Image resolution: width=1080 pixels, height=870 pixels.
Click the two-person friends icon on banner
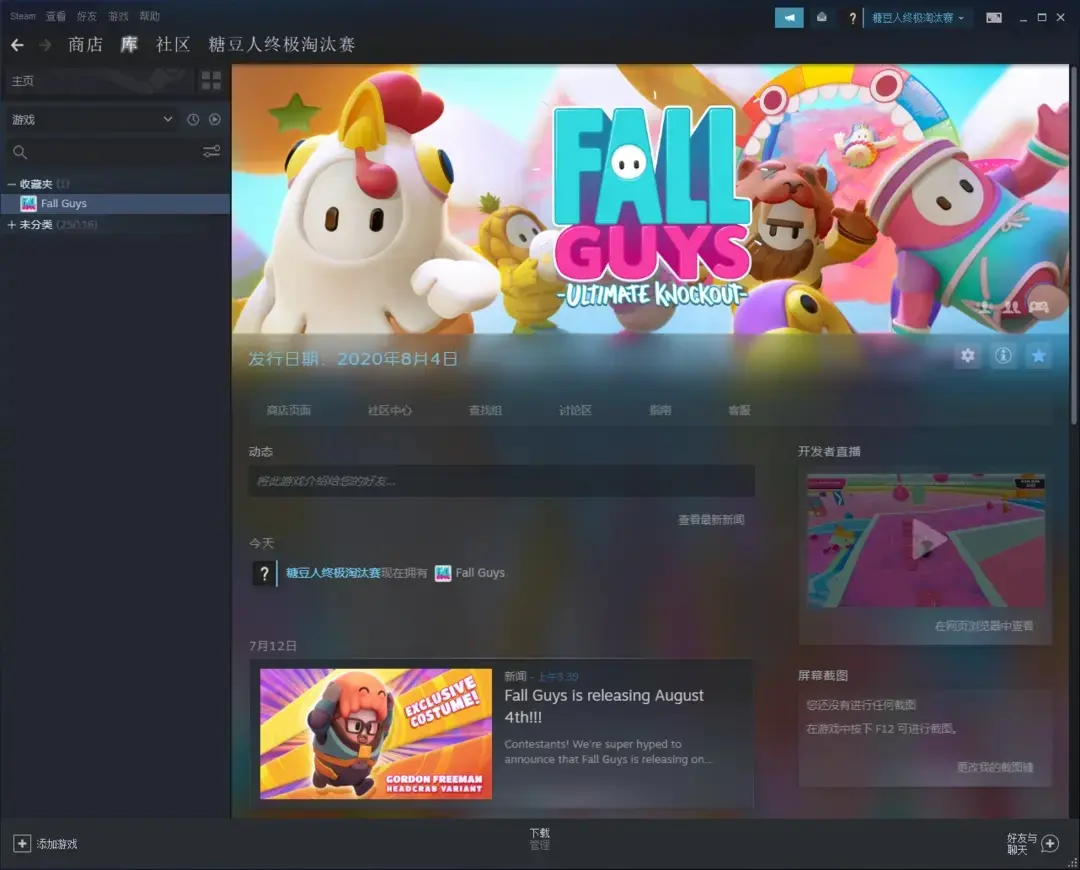click(1011, 307)
